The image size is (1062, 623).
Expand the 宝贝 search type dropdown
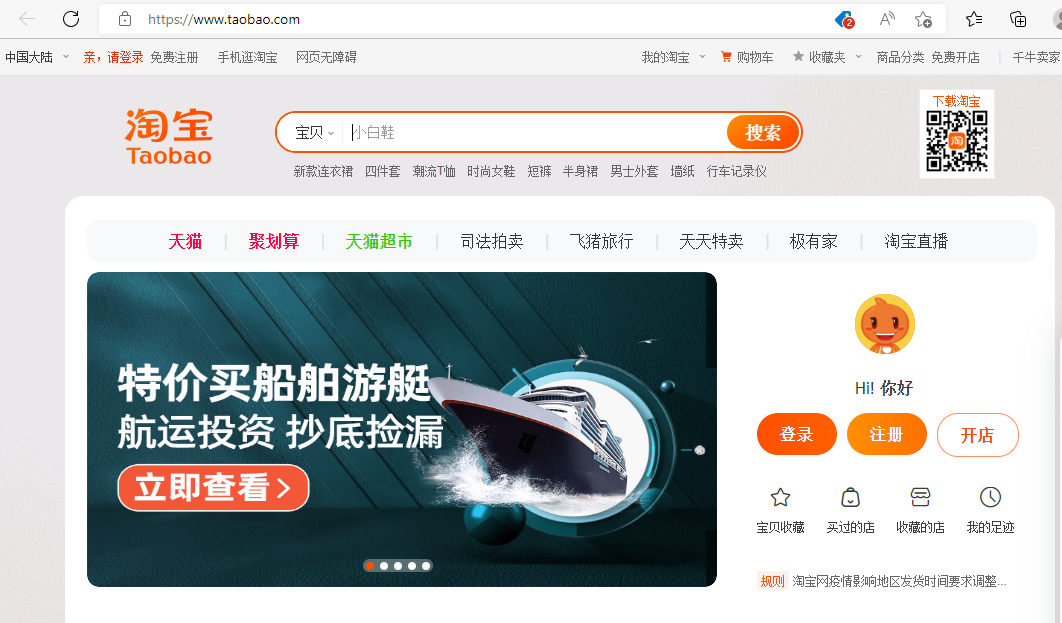pos(315,133)
